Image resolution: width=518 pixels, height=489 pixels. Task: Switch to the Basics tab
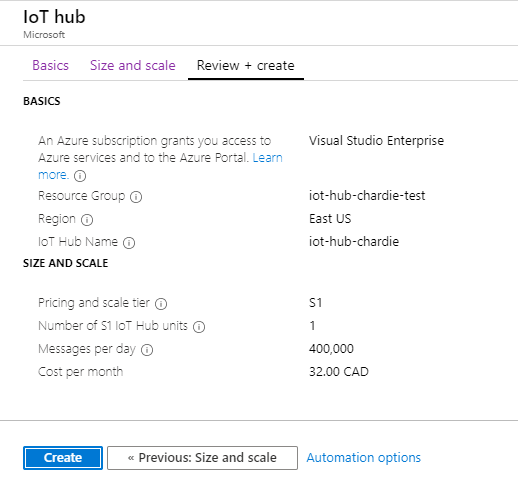pos(50,65)
